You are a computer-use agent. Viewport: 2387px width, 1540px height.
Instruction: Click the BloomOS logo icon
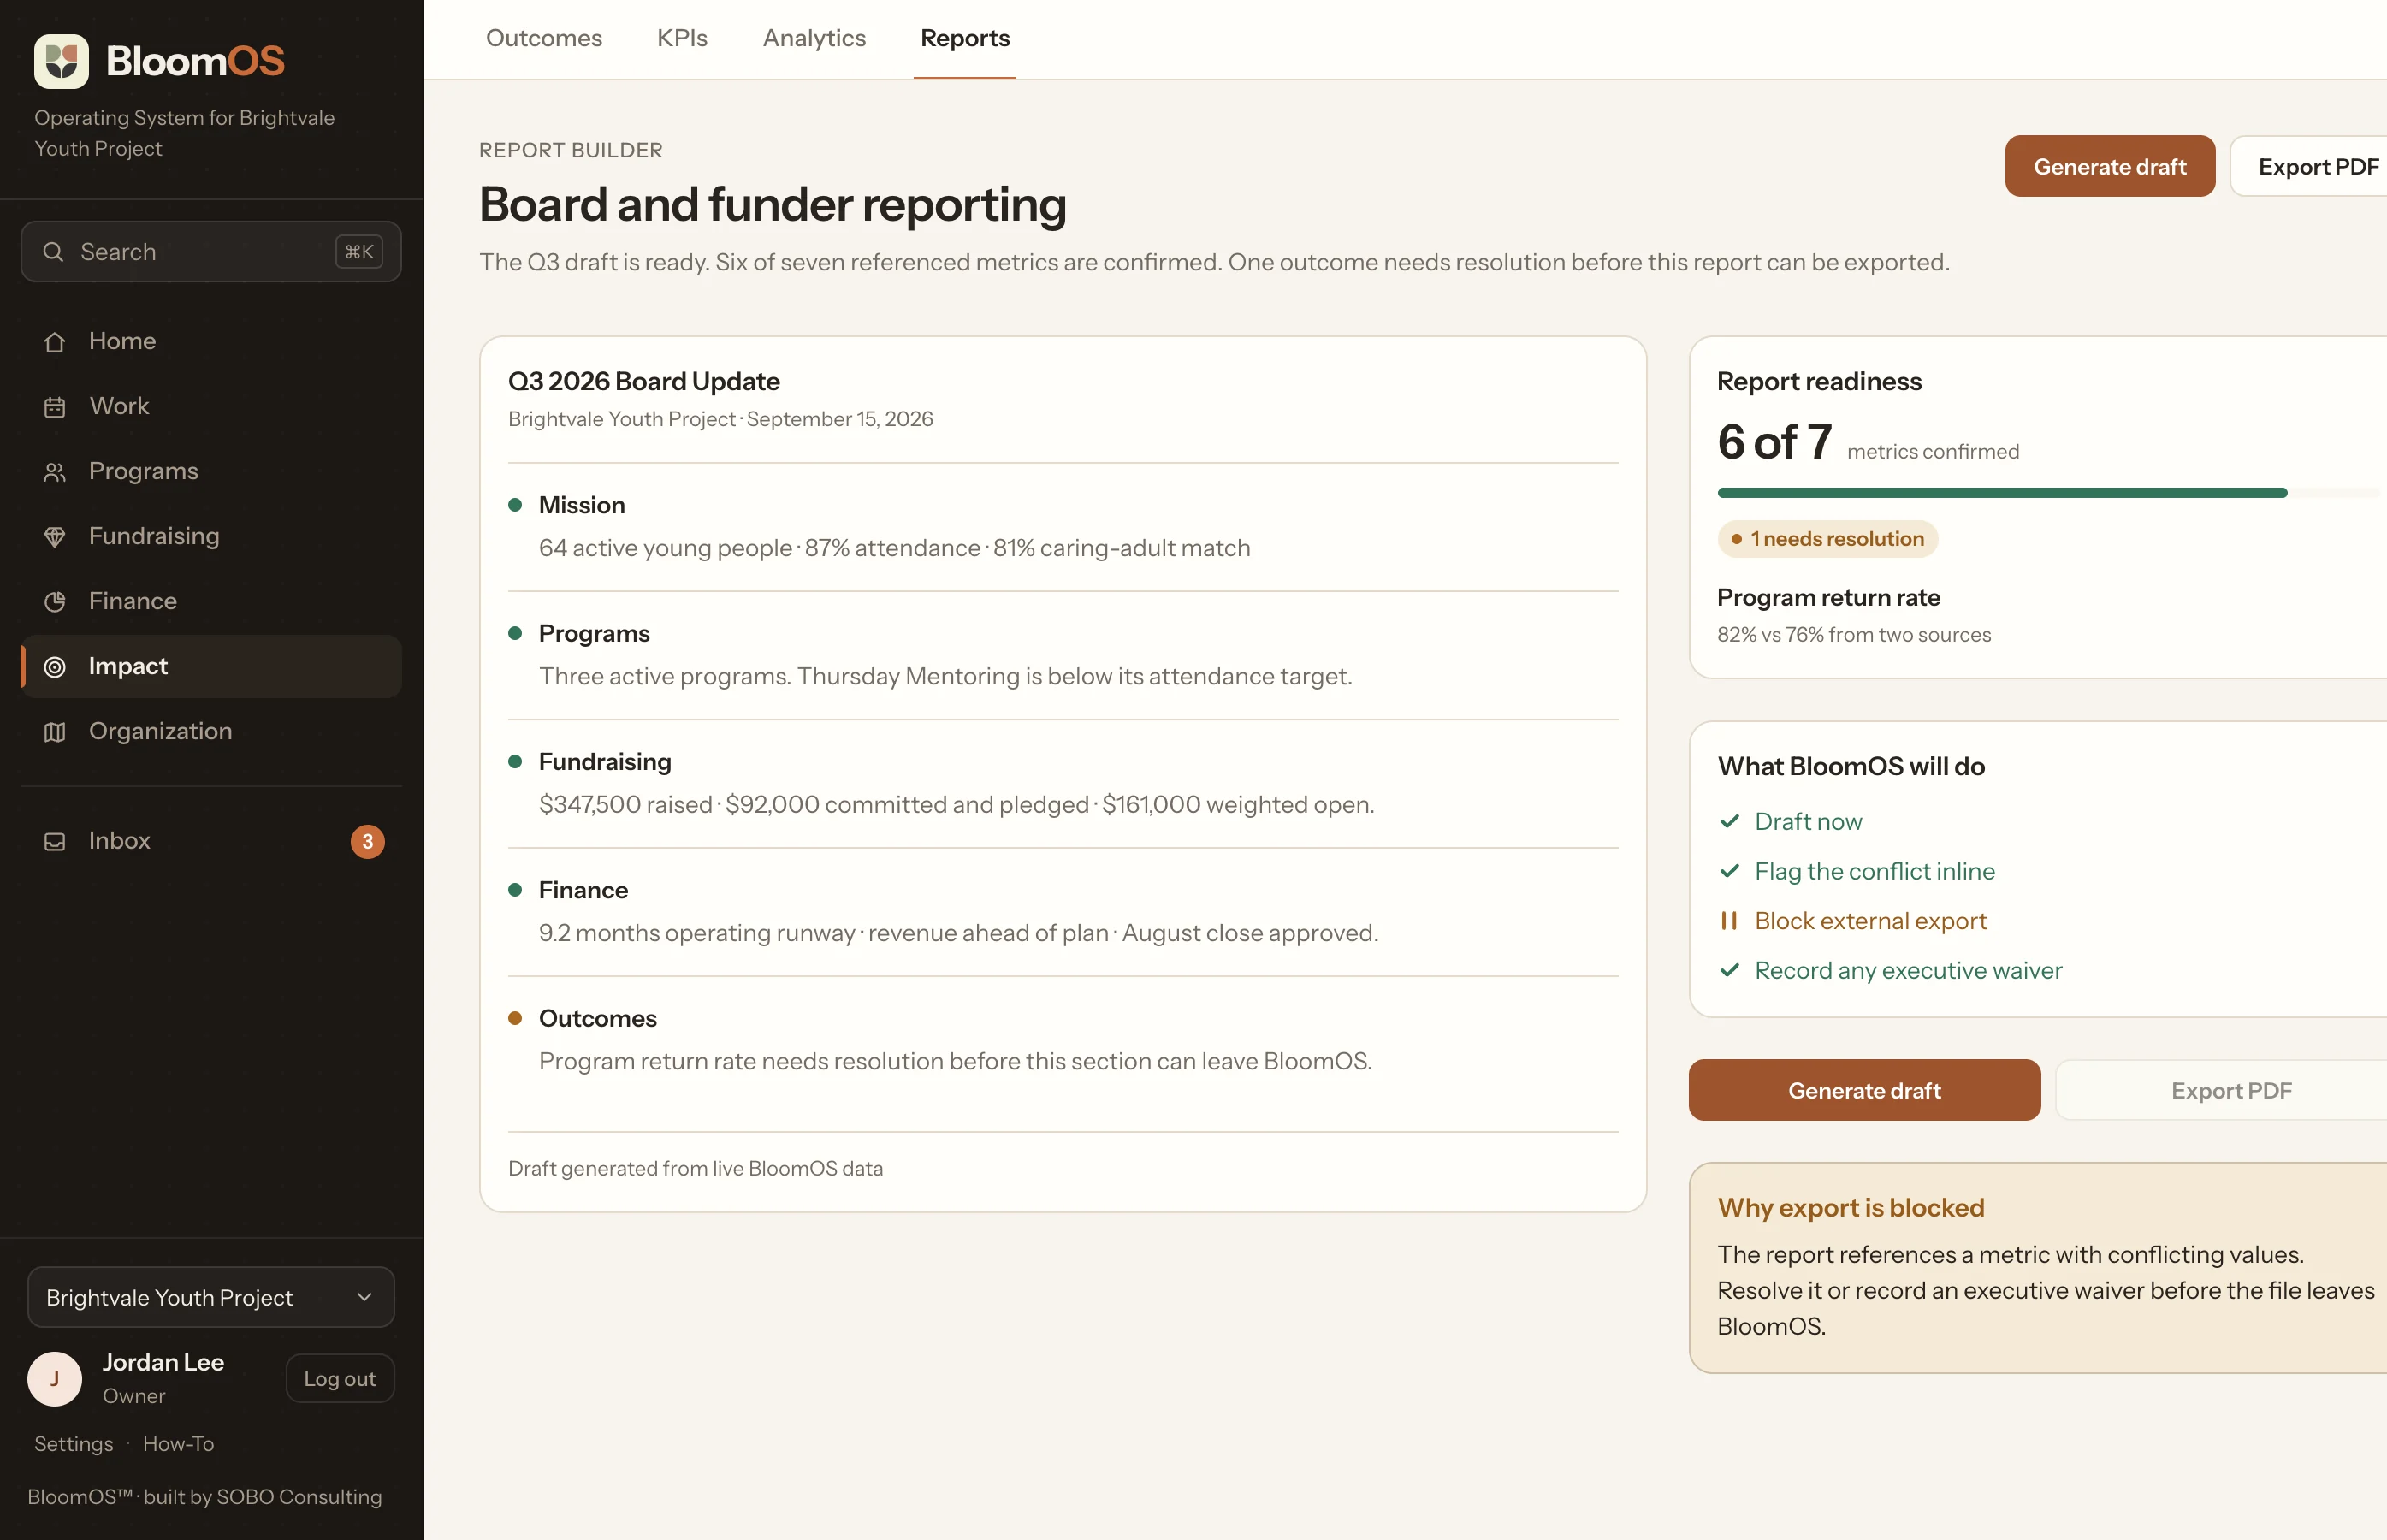coord(61,61)
